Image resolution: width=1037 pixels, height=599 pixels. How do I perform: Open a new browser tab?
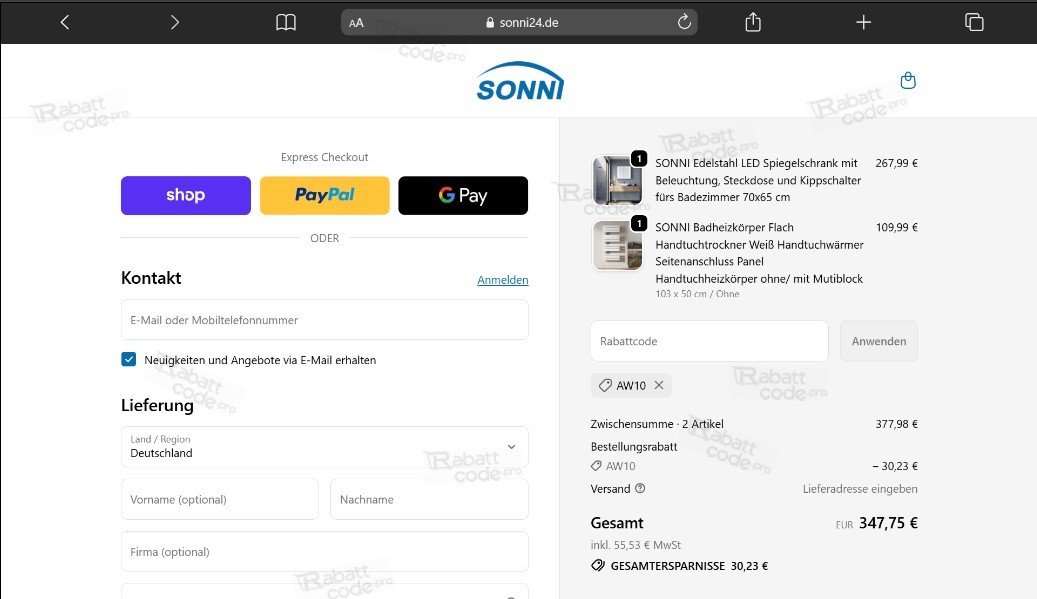[863, 21]
